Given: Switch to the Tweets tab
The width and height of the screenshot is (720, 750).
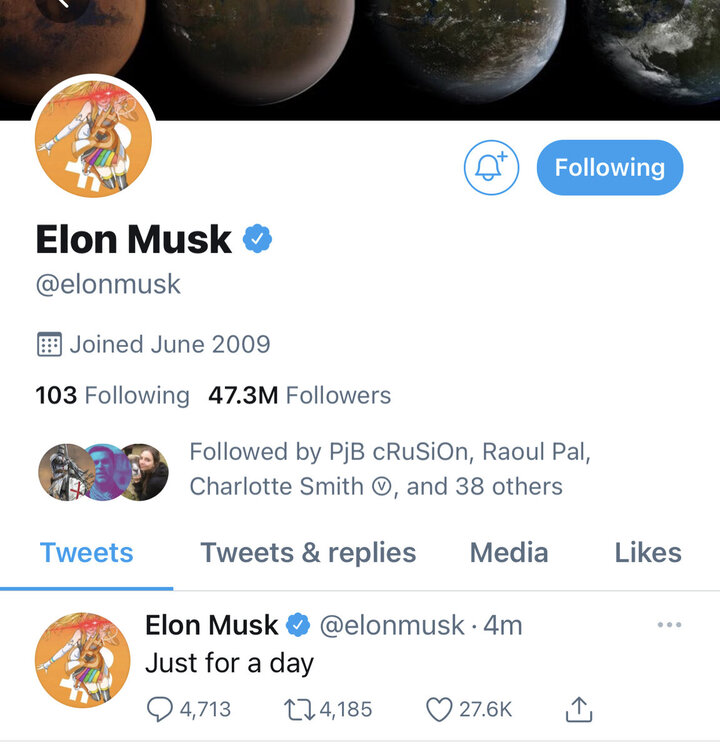Looking at the screenshot, I should (x=86, y=553).
